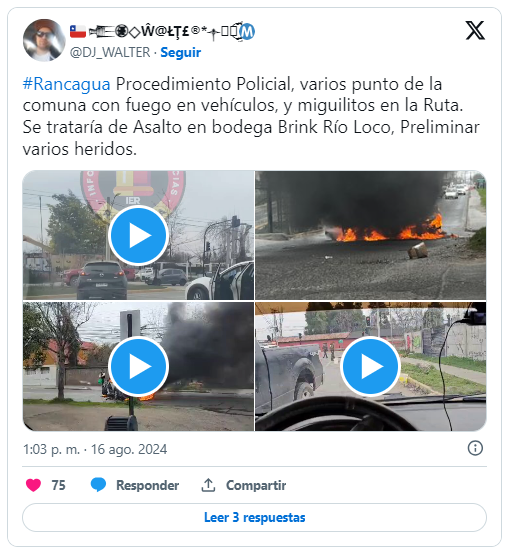Play the bottom-right dashboard video
This screenshot has width=507, height=554.
370,366
